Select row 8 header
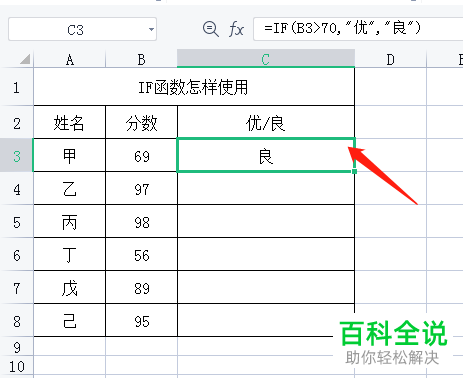The image size is (463, 378). click(x=16, y=320)
